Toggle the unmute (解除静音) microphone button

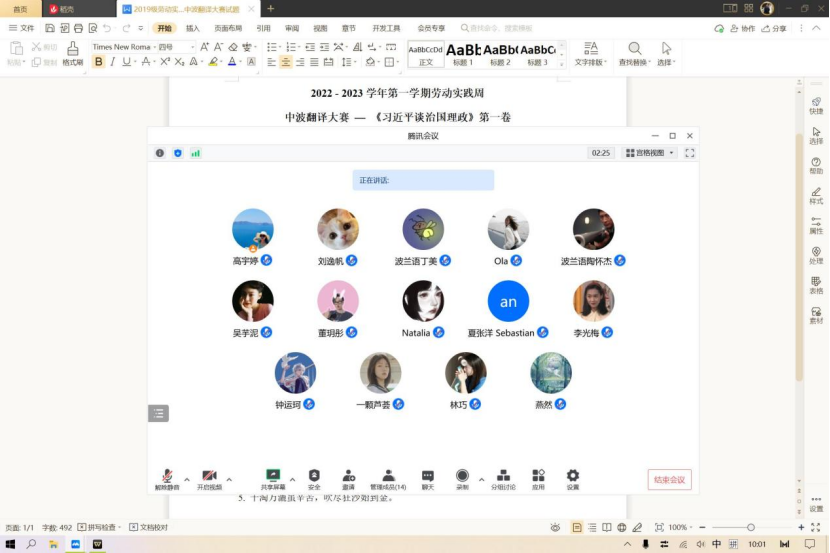click(x=167, y=476)
